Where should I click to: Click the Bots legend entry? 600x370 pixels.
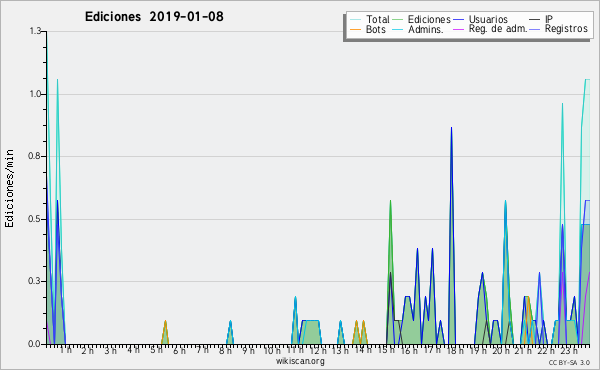368,29
